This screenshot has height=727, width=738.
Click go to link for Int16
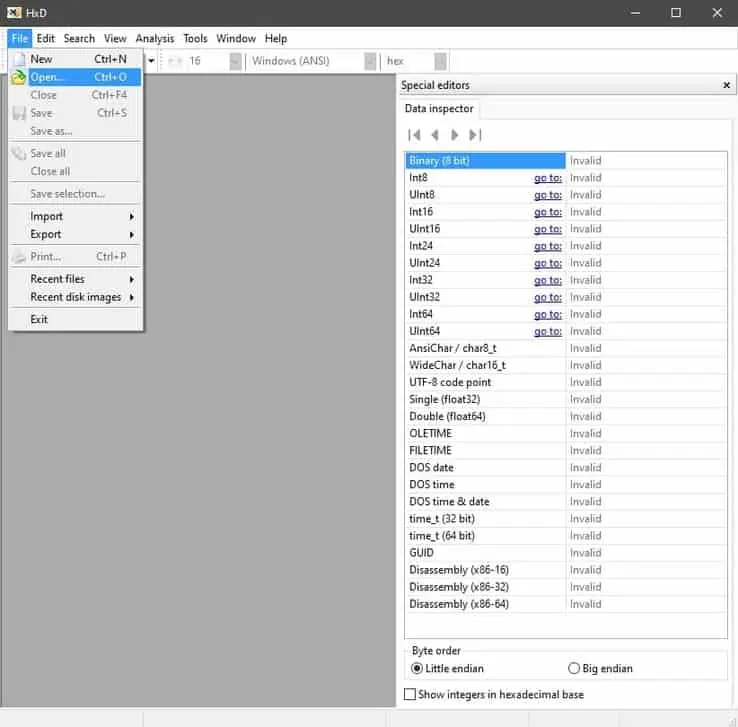pos(548,212)
